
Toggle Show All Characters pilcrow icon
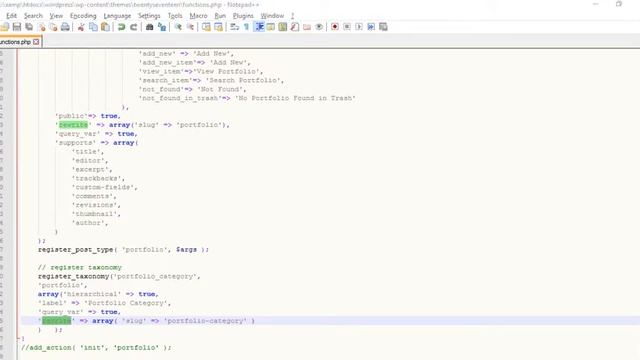click(247, 27)
